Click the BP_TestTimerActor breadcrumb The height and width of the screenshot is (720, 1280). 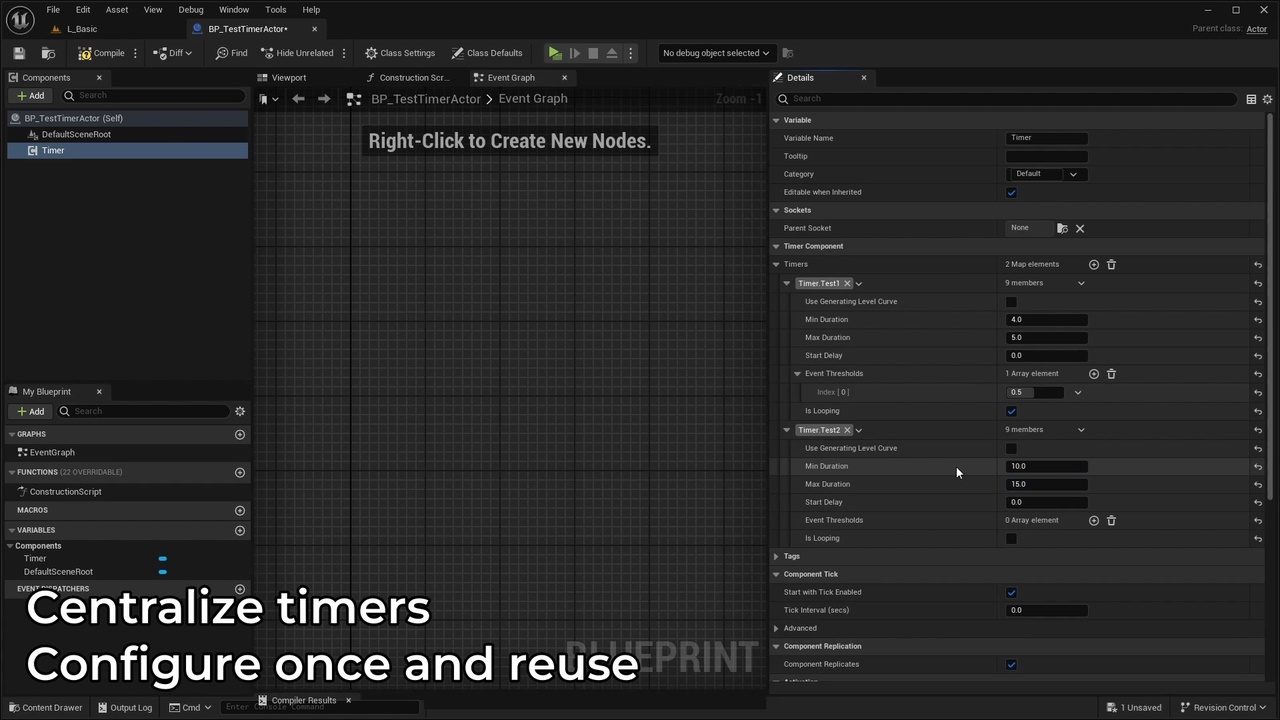tap(426, 99)
